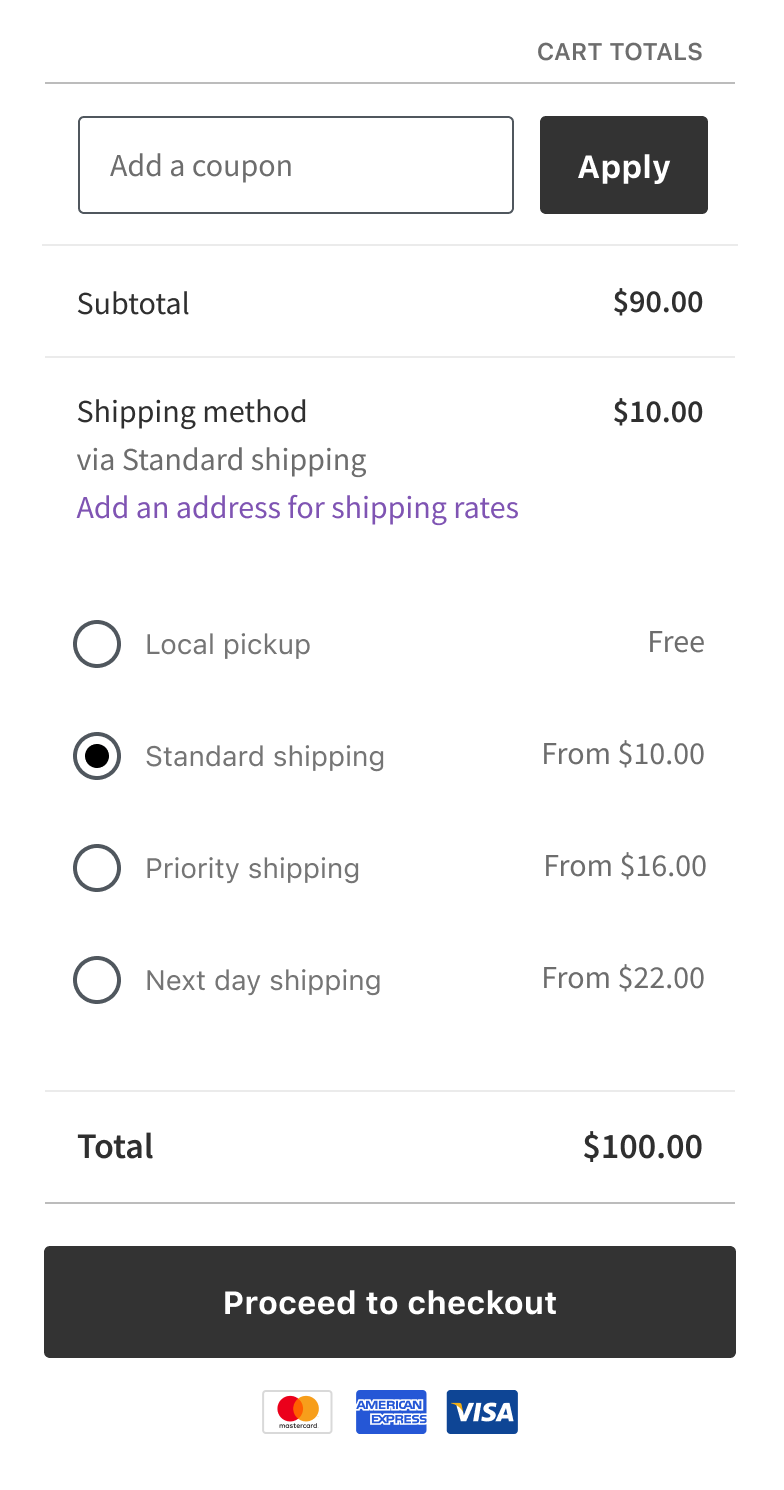Click the CART TOTALS heading
Viewport: 784px width, 1490px height.
pos(620,51)
